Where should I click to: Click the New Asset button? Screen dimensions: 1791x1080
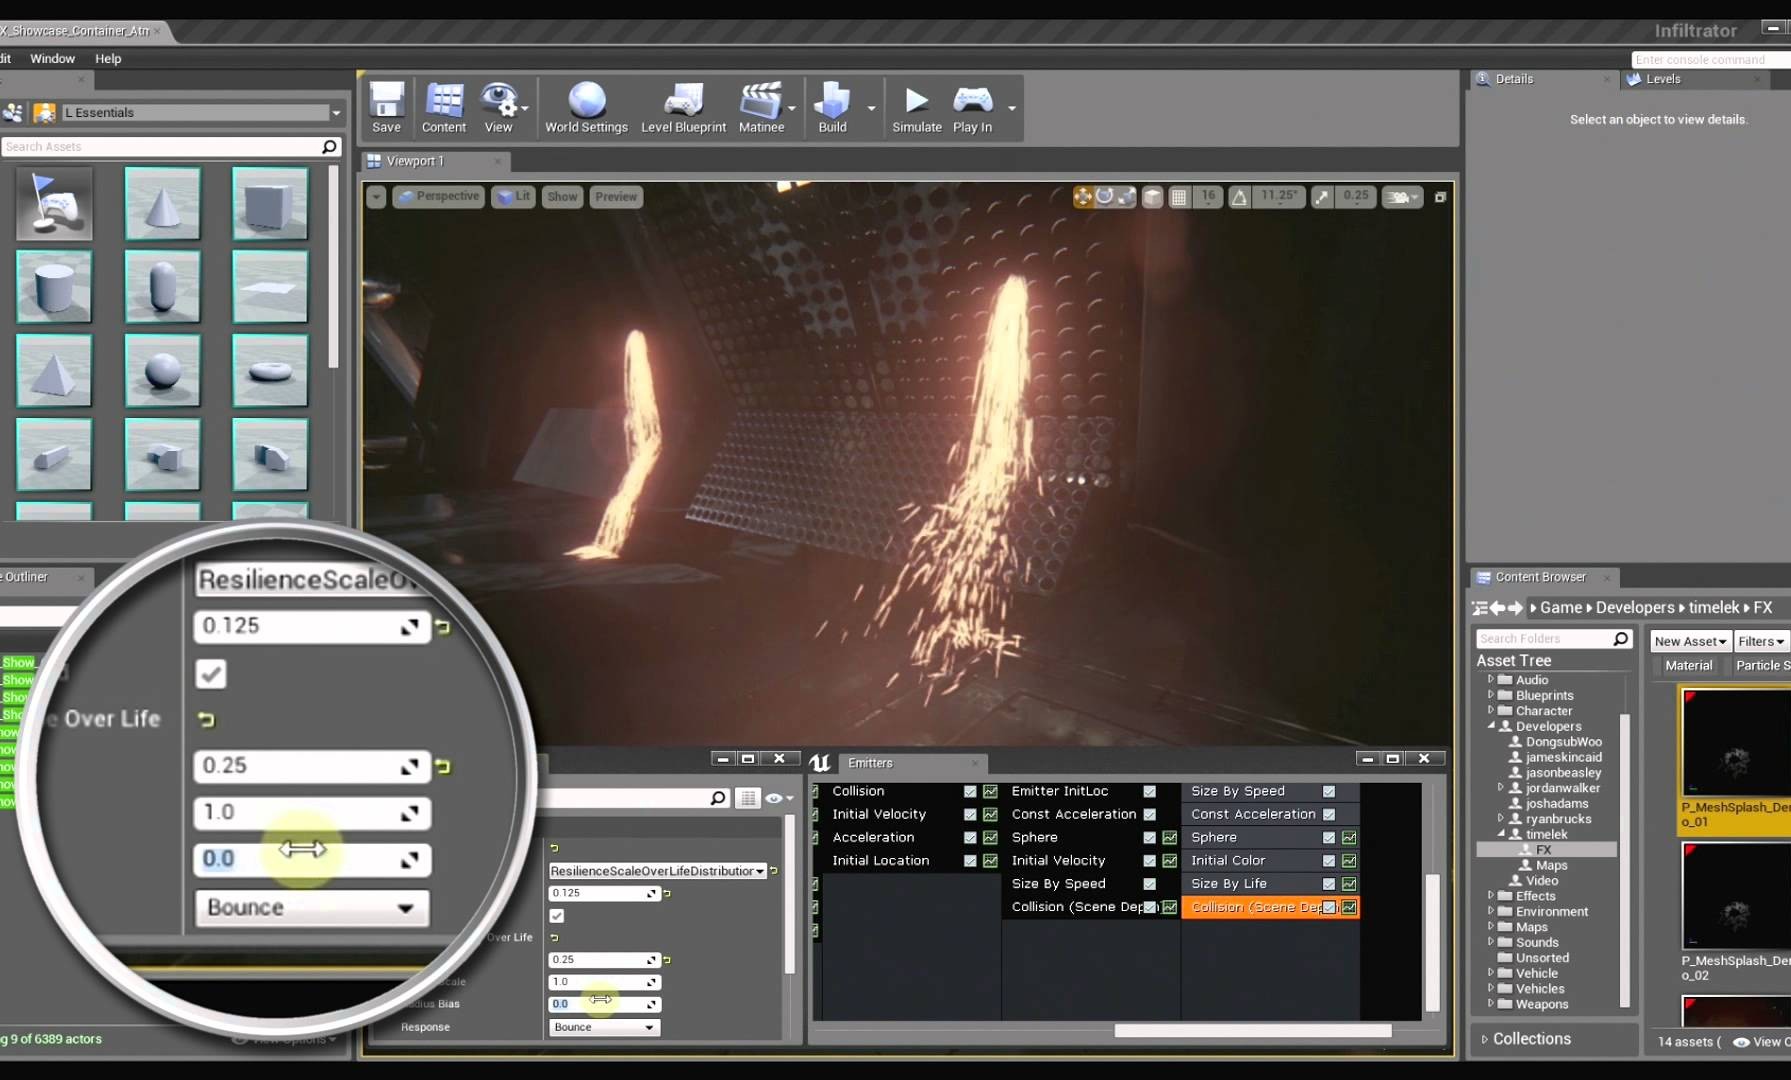pos(1690,641)
